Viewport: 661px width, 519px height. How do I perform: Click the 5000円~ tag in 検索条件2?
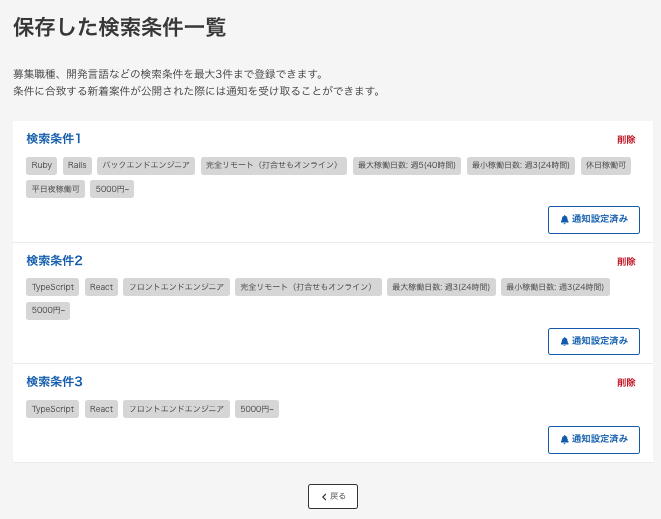(x=48, y=311)
